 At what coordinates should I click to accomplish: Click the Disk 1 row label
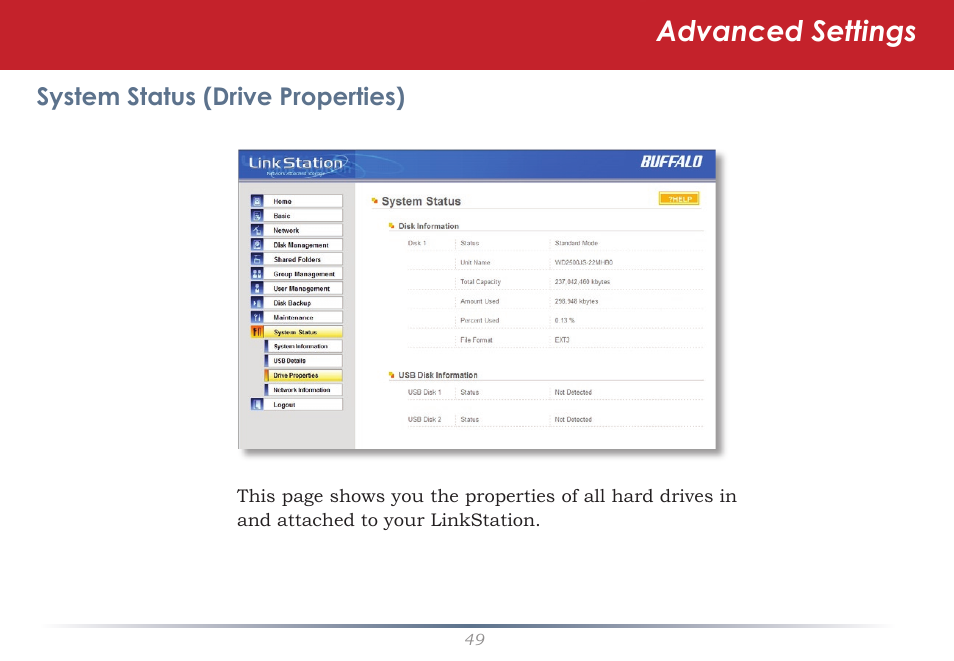[x=417, y=243]
